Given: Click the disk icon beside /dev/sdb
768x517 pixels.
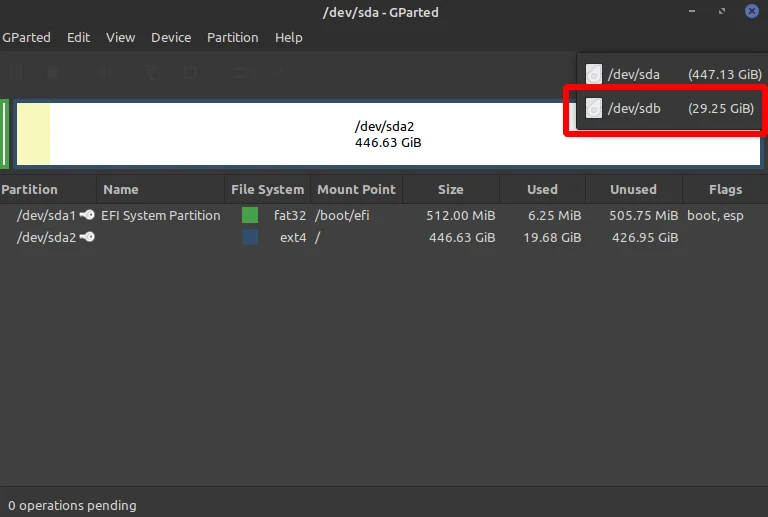Looking at the screenshot, I should (x=594, y=108).
